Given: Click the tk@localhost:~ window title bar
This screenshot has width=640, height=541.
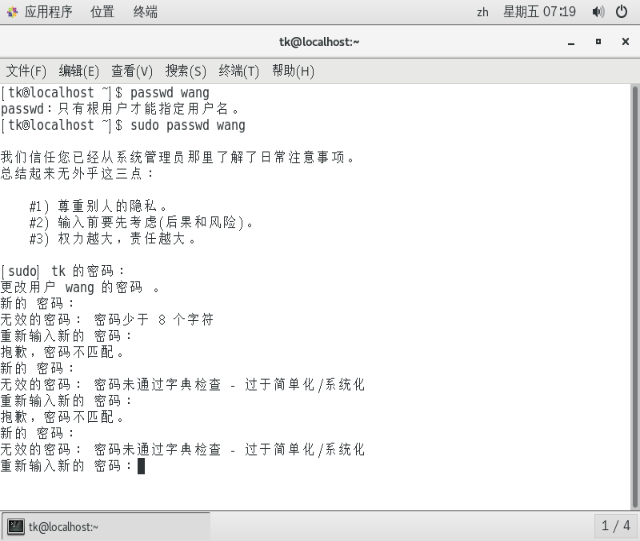Looking at the screenshot, I should [319, 42].
